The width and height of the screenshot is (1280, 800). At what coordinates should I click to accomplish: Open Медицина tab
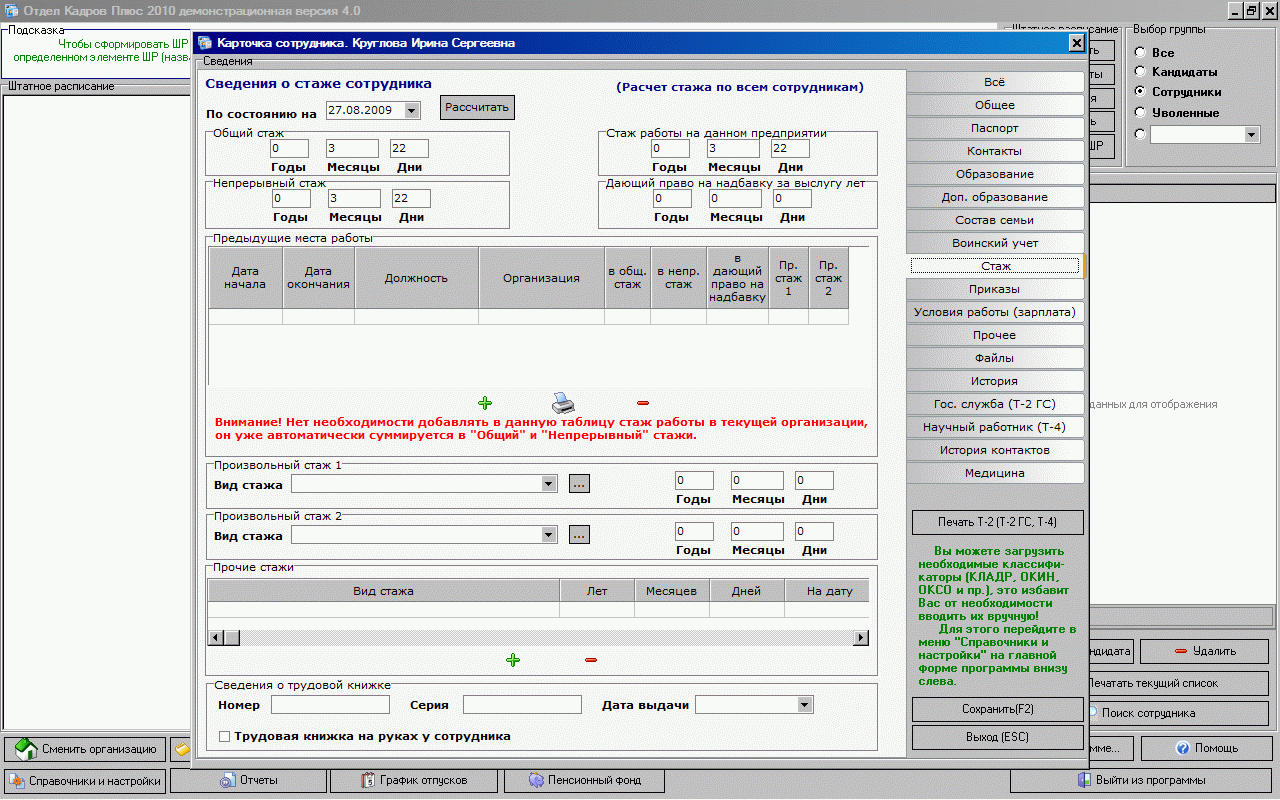point(995,473)
